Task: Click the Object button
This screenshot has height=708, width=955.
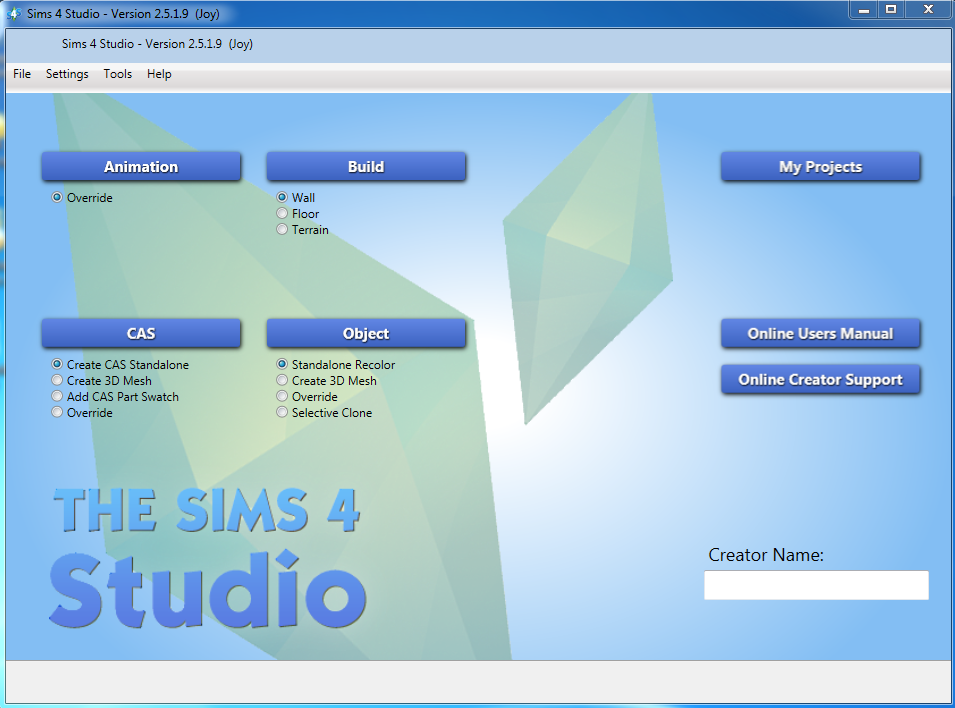Action: (366, 333)
